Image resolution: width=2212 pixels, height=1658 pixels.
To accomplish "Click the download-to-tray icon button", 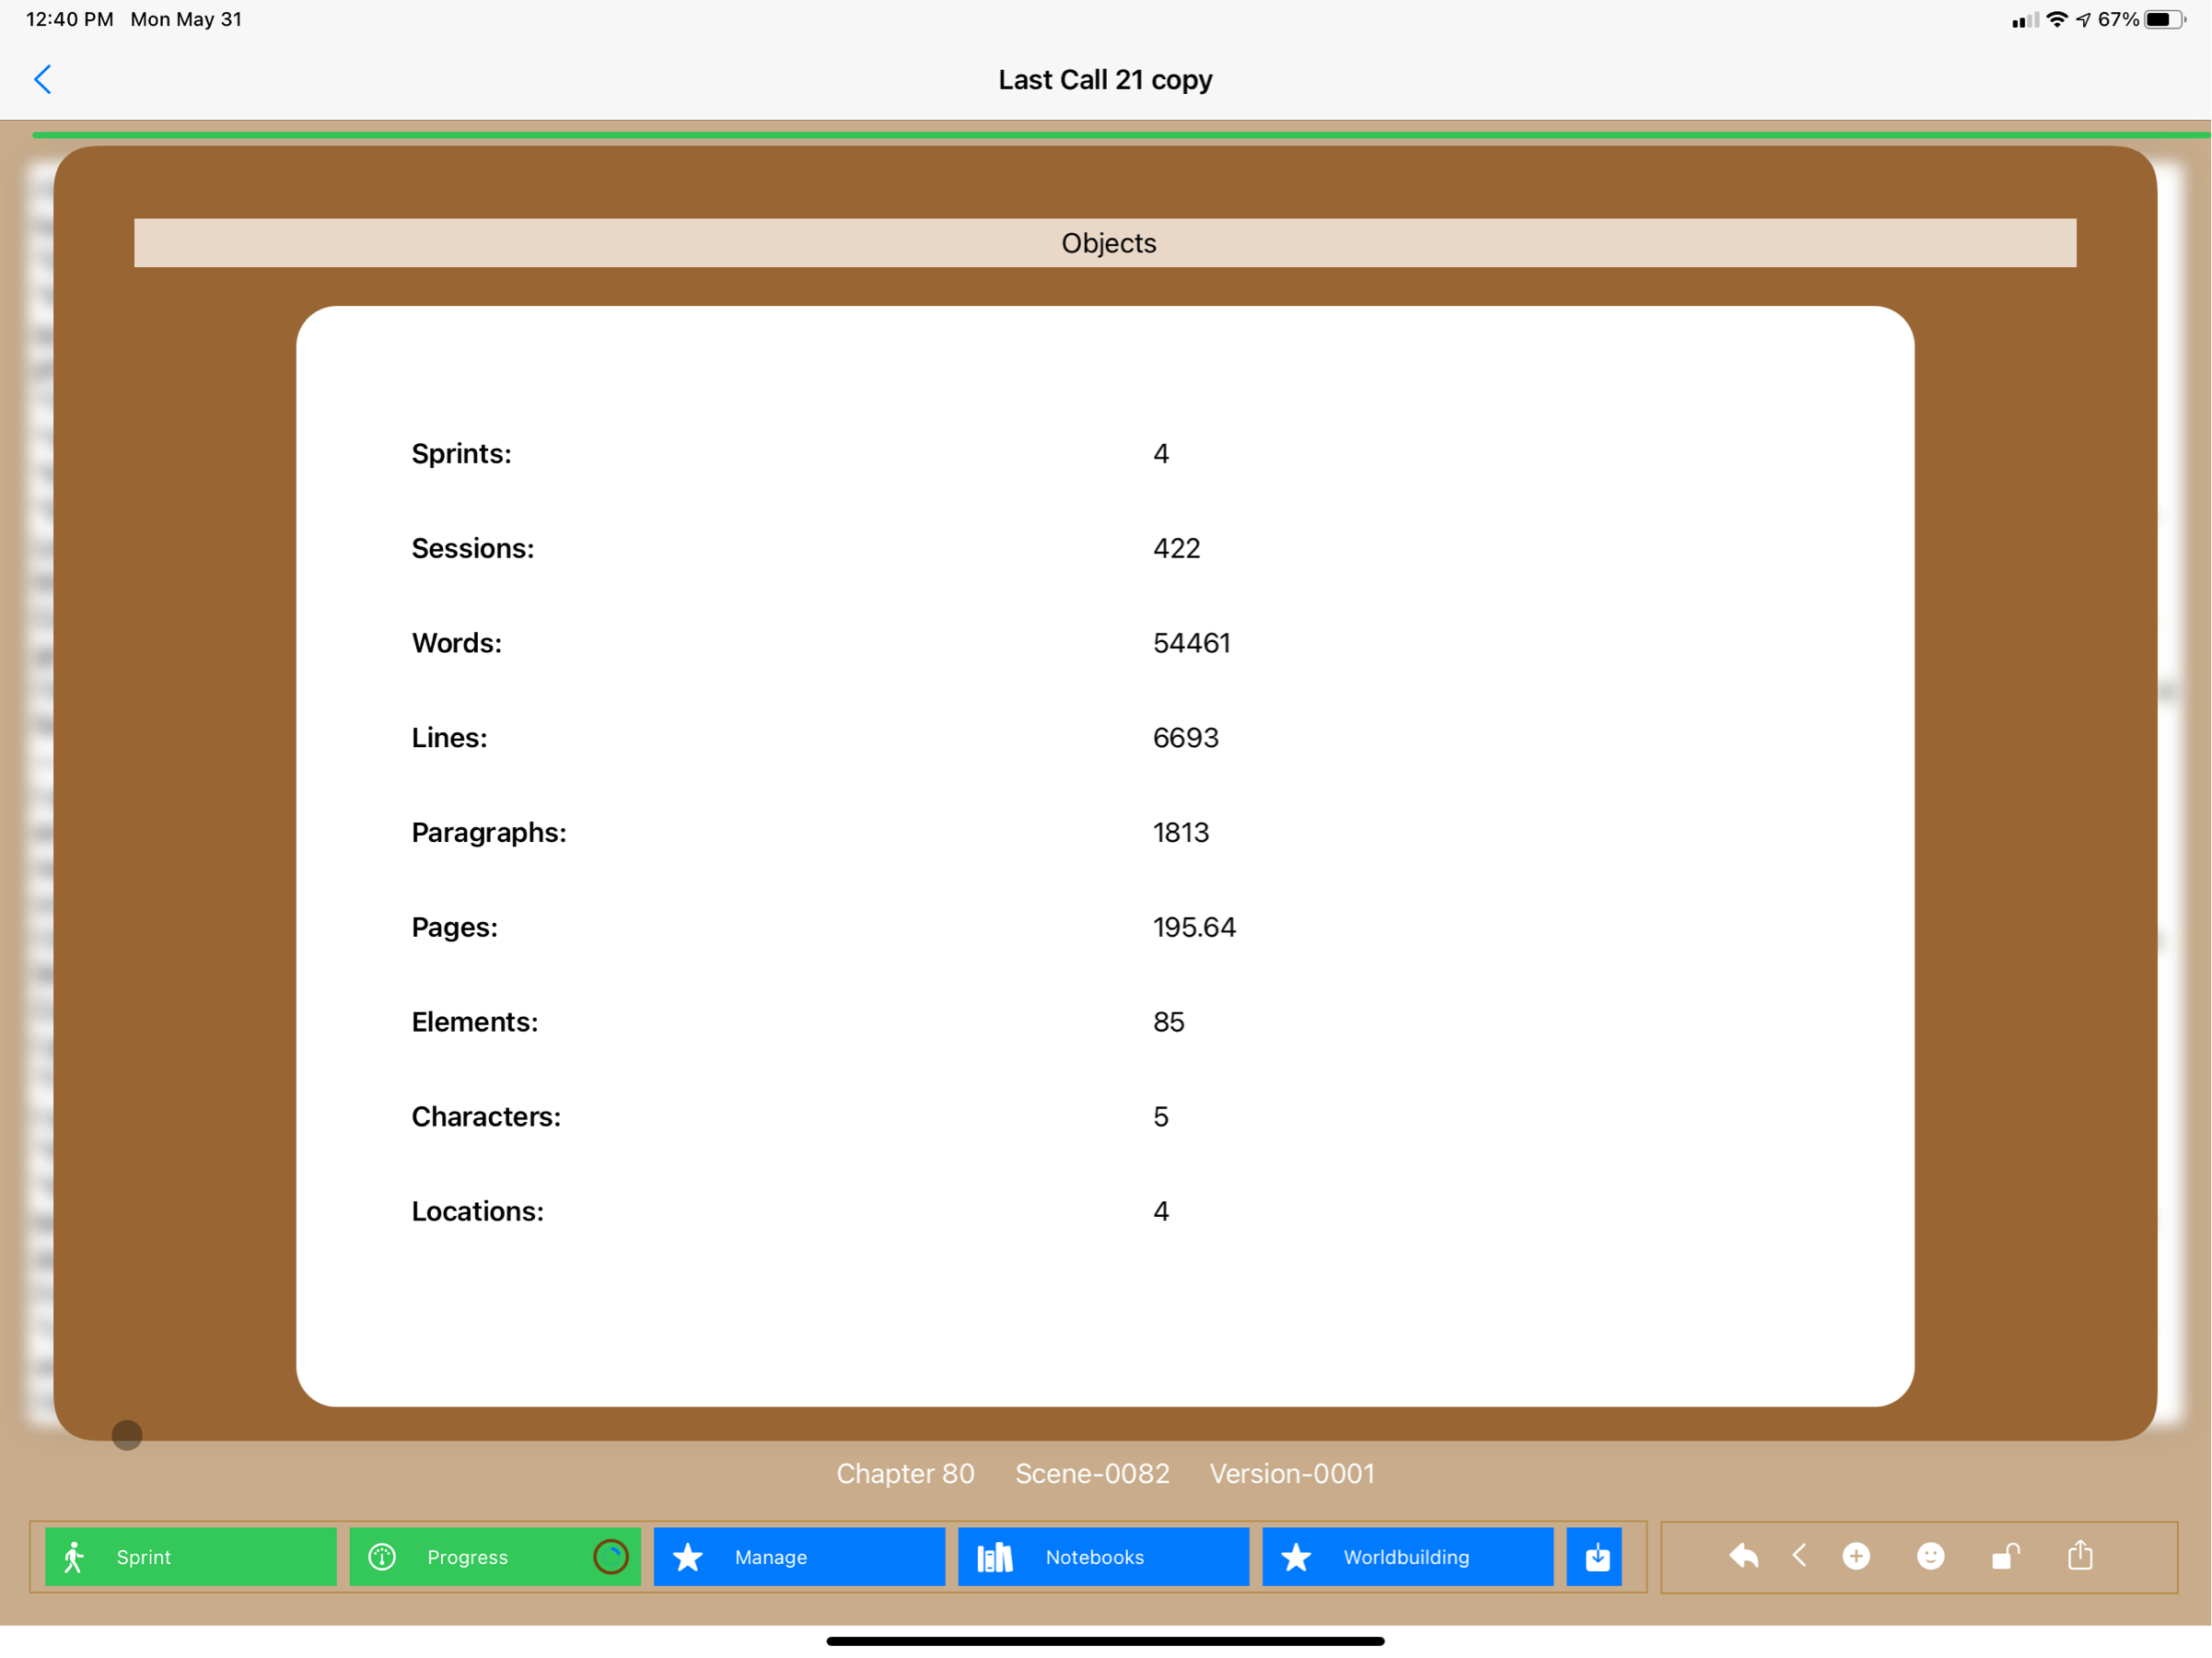I will click(1597, 1556).
